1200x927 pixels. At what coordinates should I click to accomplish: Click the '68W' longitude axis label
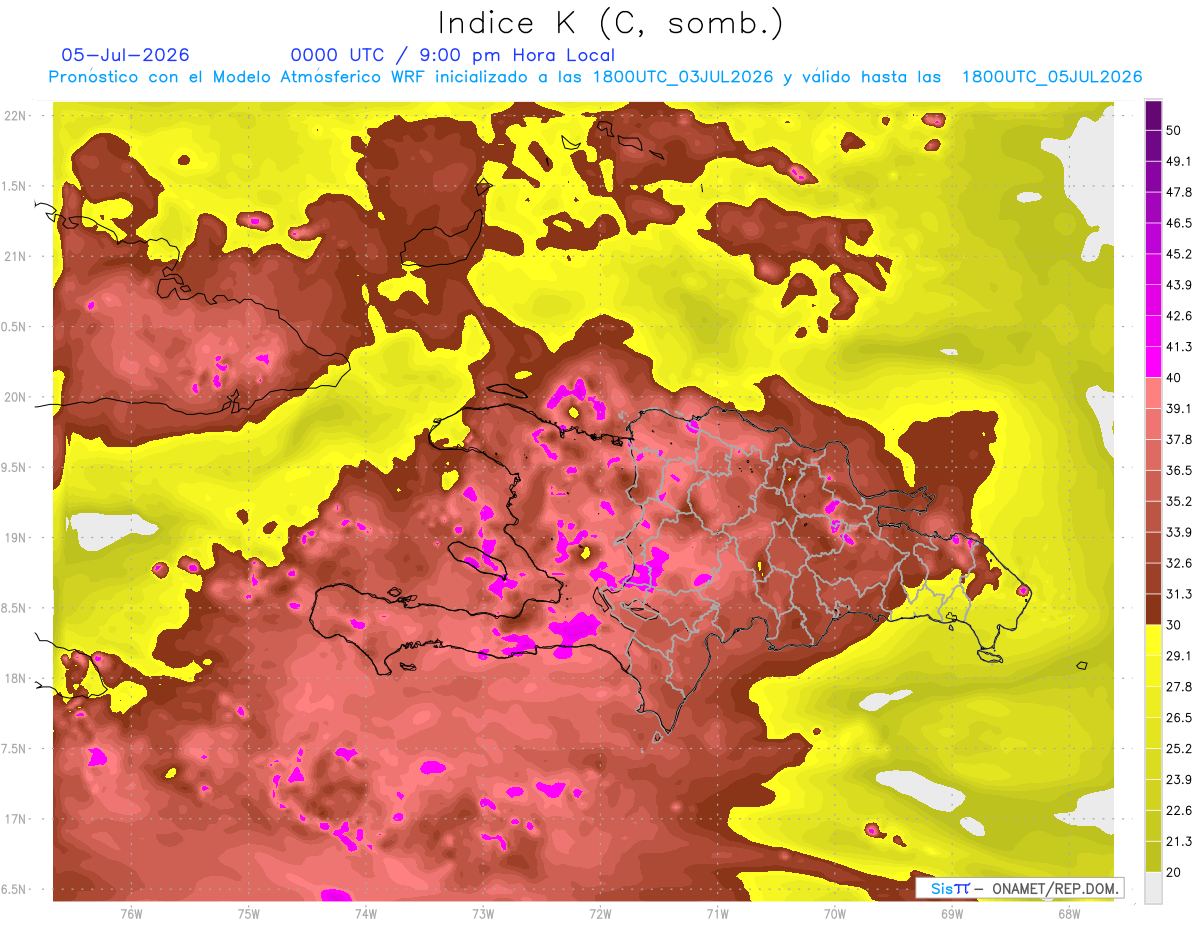1069,913
